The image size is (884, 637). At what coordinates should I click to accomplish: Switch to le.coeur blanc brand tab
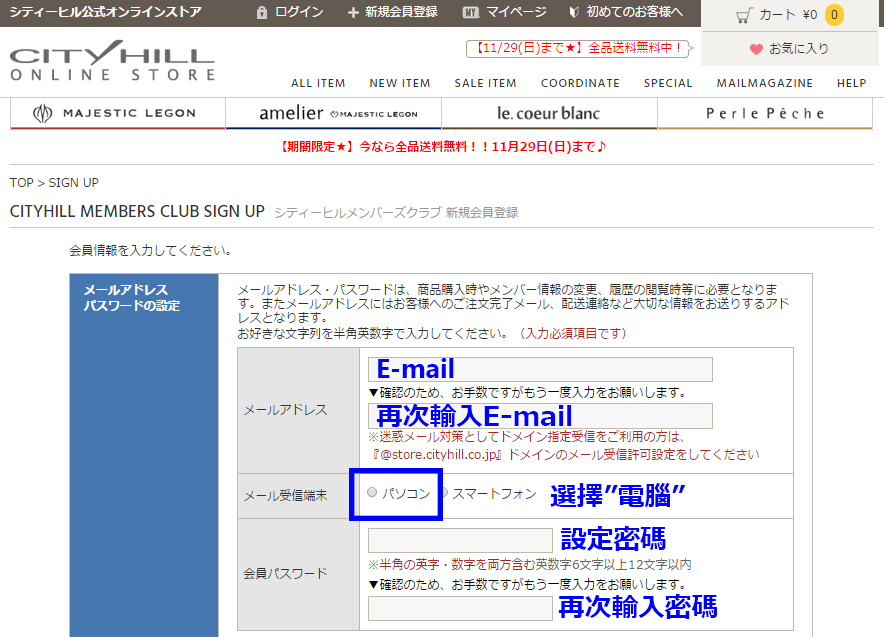549,113
